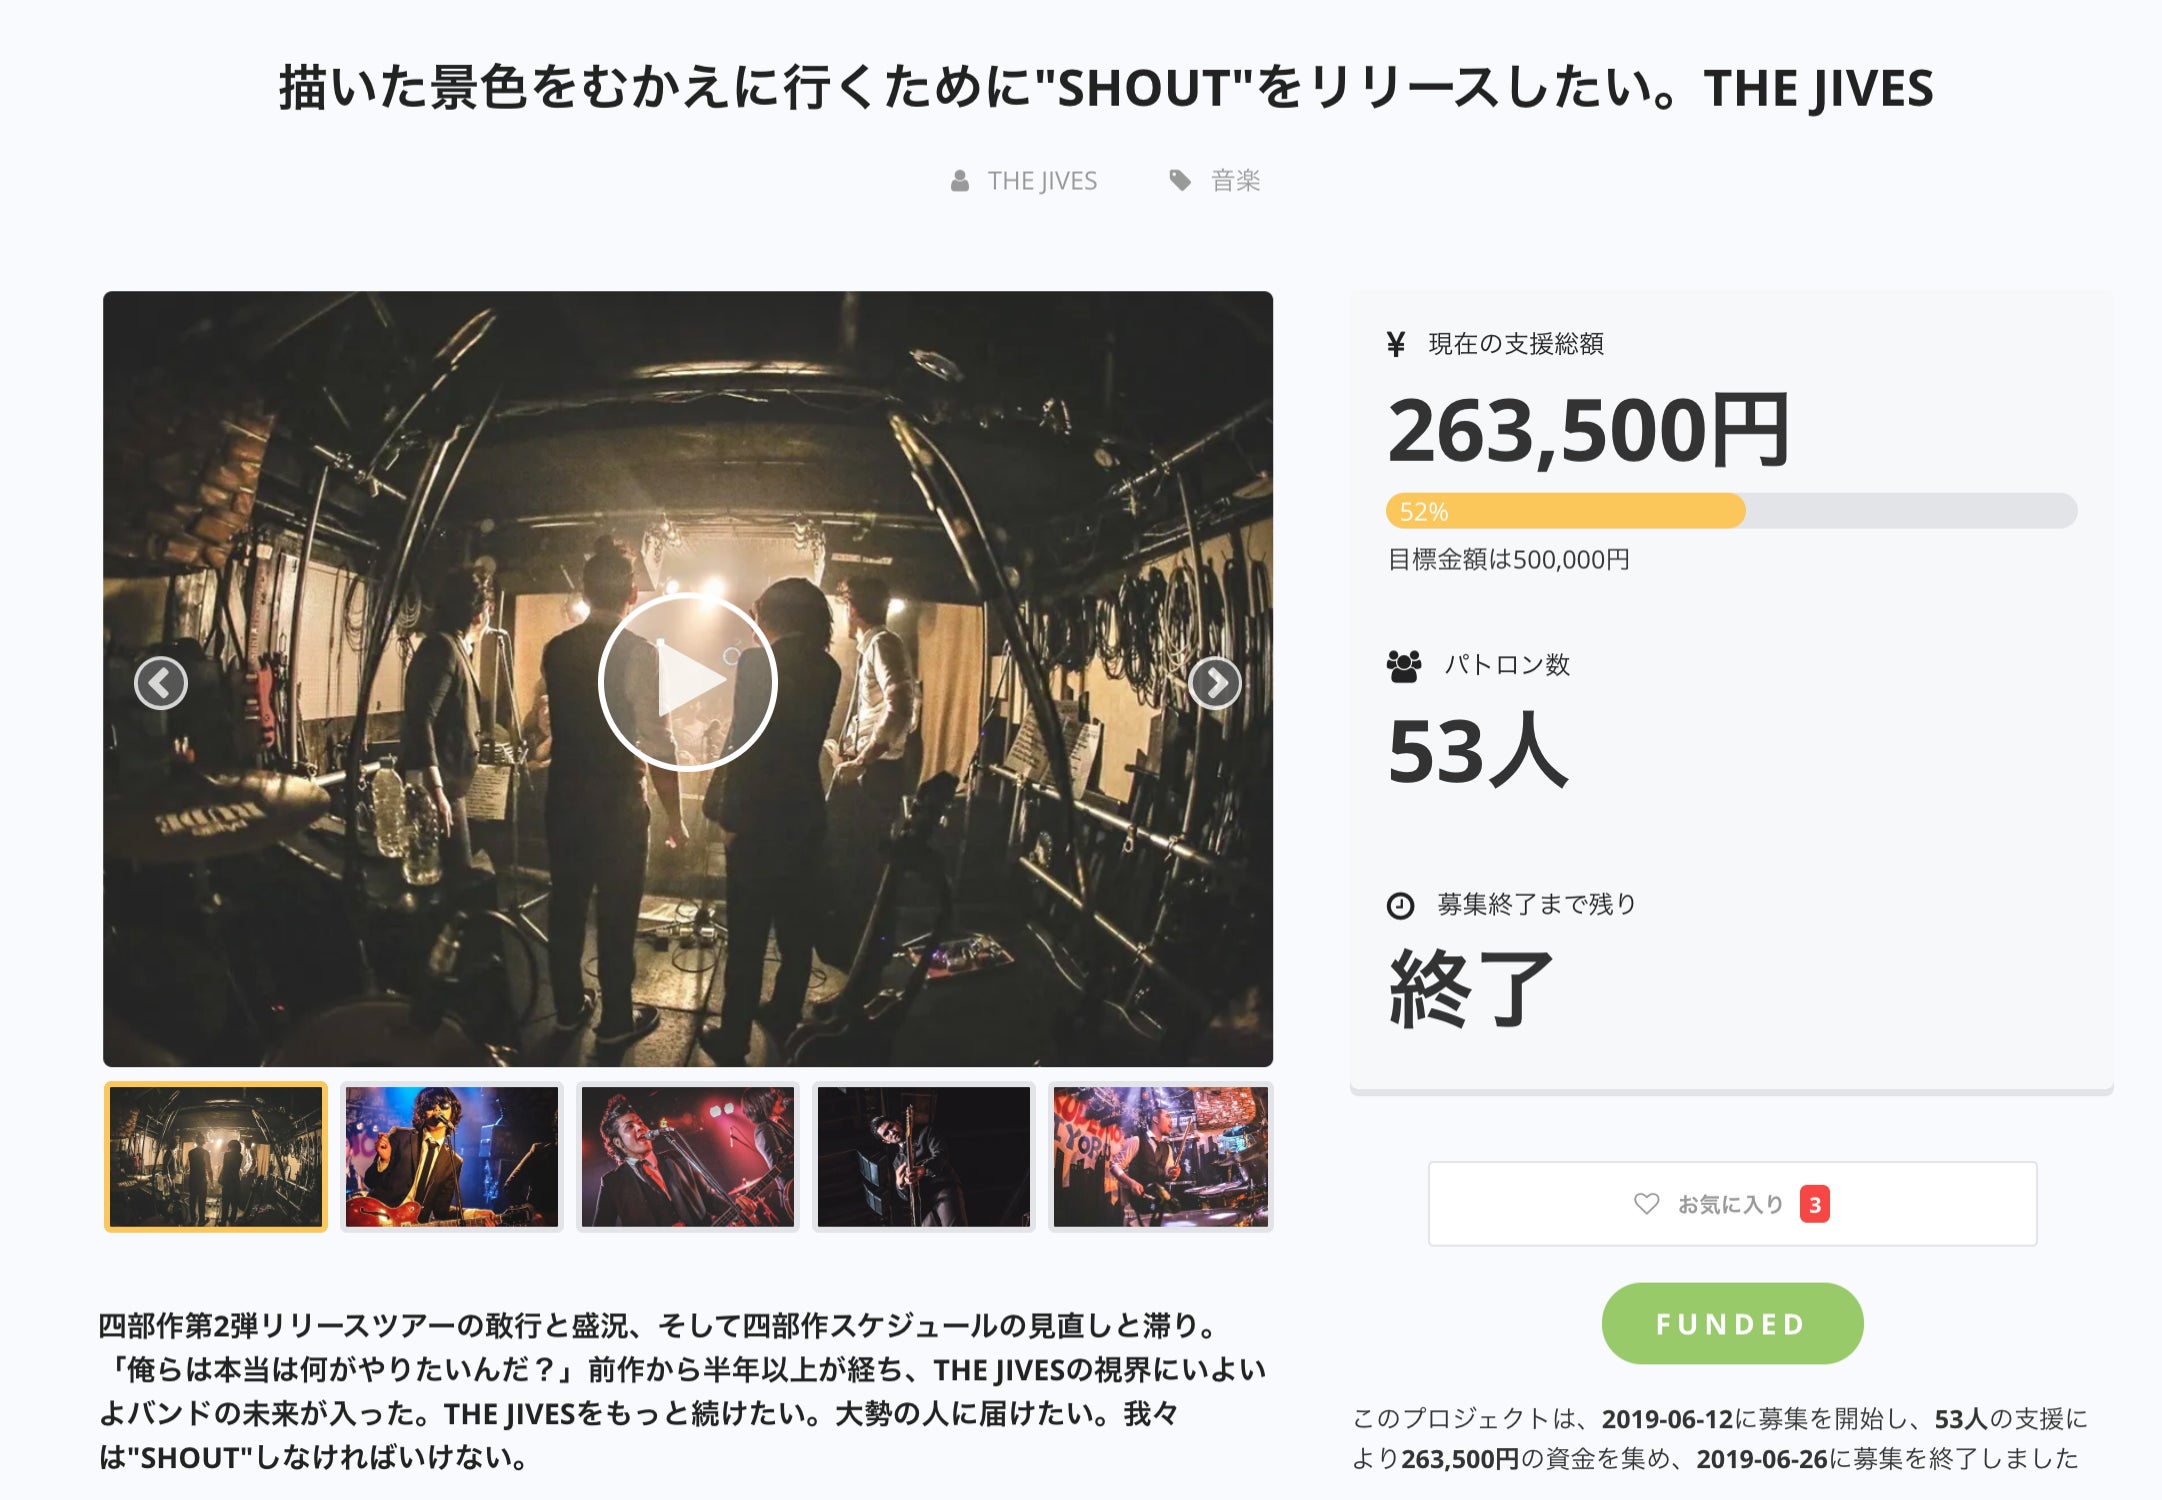Open THE JIVES author link

point(1042,181)
